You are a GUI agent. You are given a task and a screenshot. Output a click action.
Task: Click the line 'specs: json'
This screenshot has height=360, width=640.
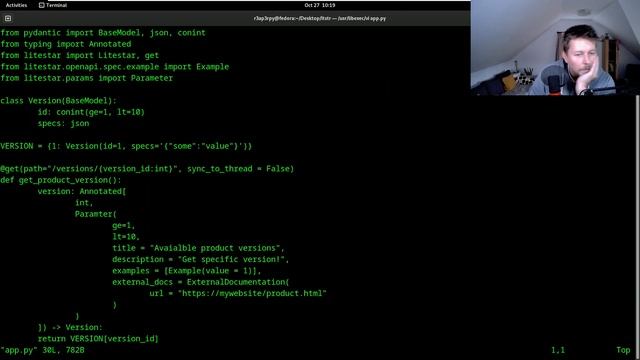(x=63, y=123)
